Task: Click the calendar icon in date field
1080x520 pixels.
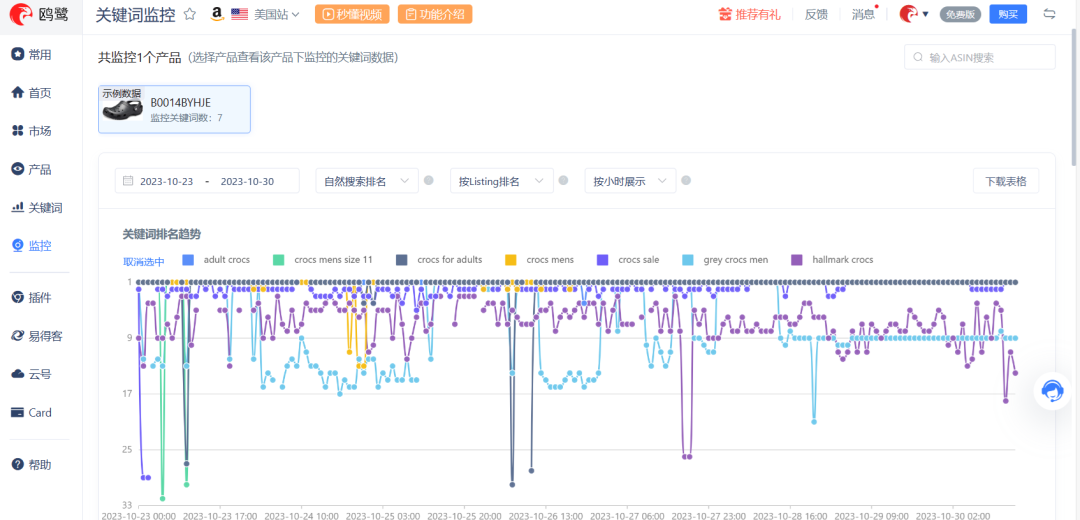Action: coord(127,181)
